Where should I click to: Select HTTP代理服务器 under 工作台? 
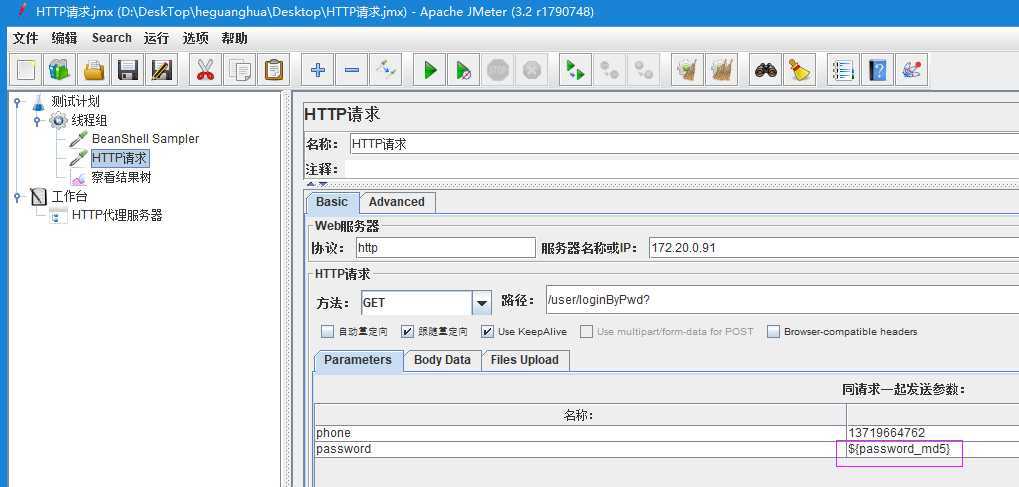(x=117, y=215)
